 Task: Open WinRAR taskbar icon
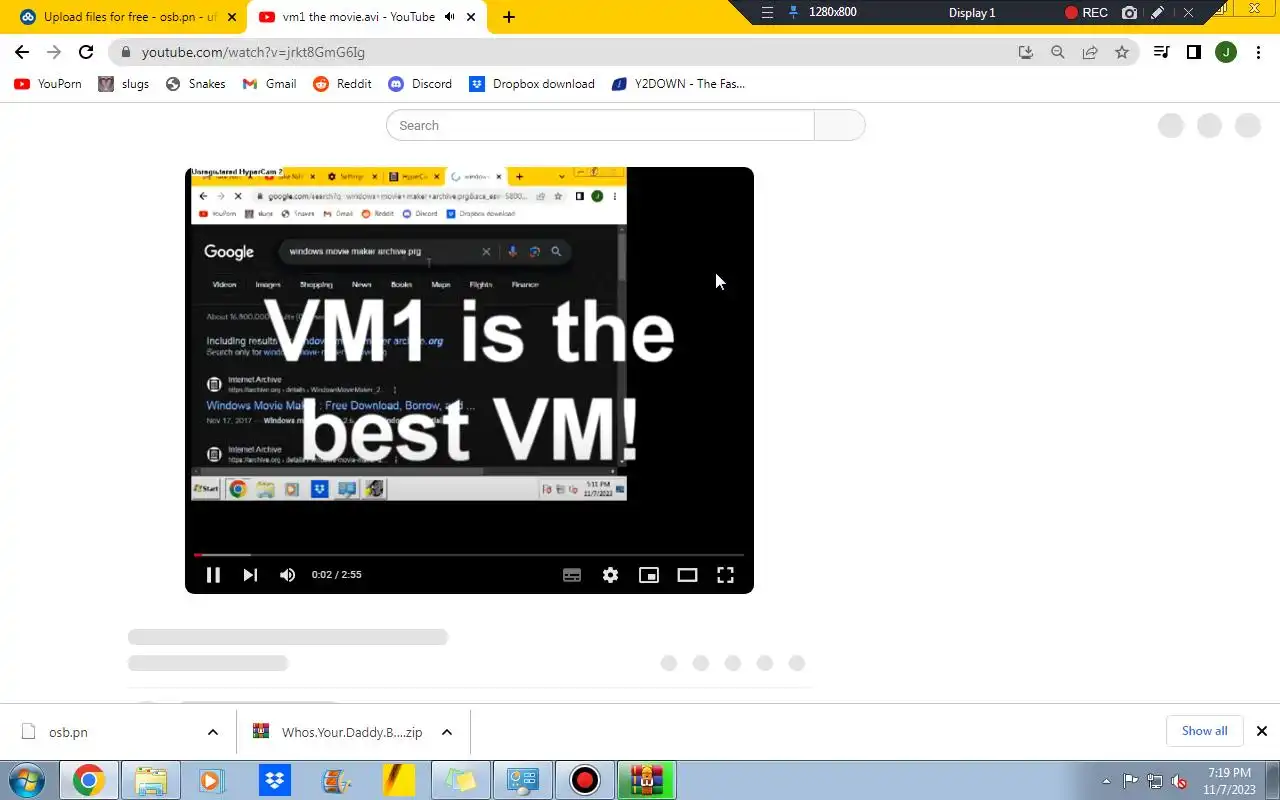pyautogui.click(x=646, y=780)
